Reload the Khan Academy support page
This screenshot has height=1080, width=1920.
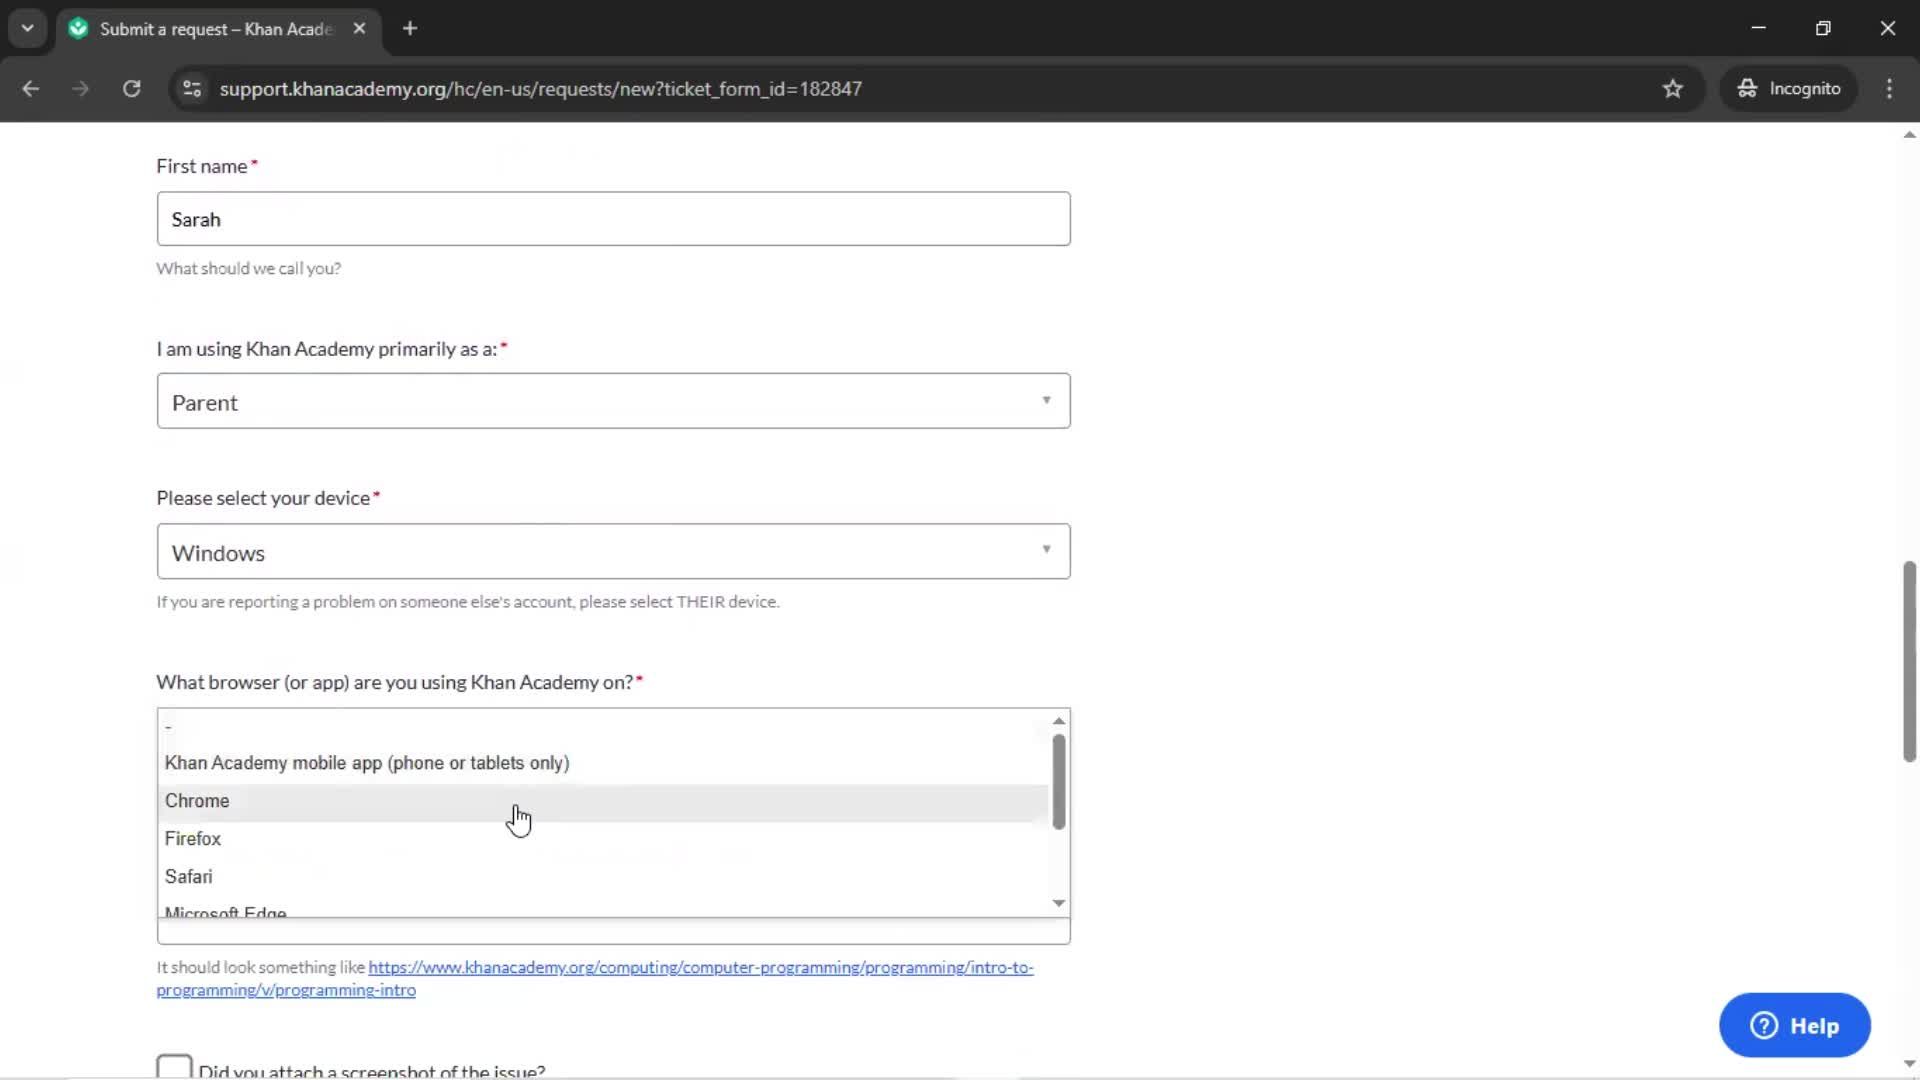click(131, 88)
